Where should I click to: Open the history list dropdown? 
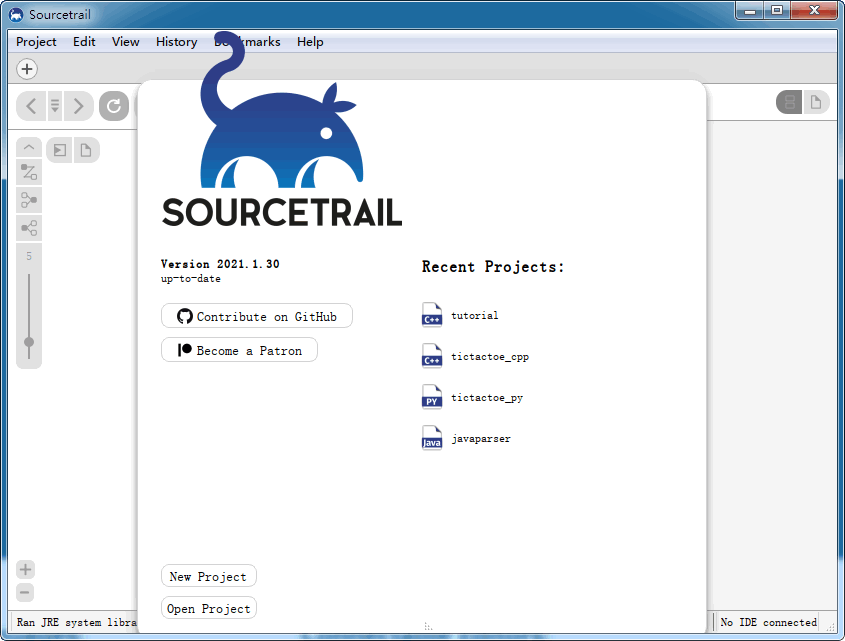coord(55,106)
